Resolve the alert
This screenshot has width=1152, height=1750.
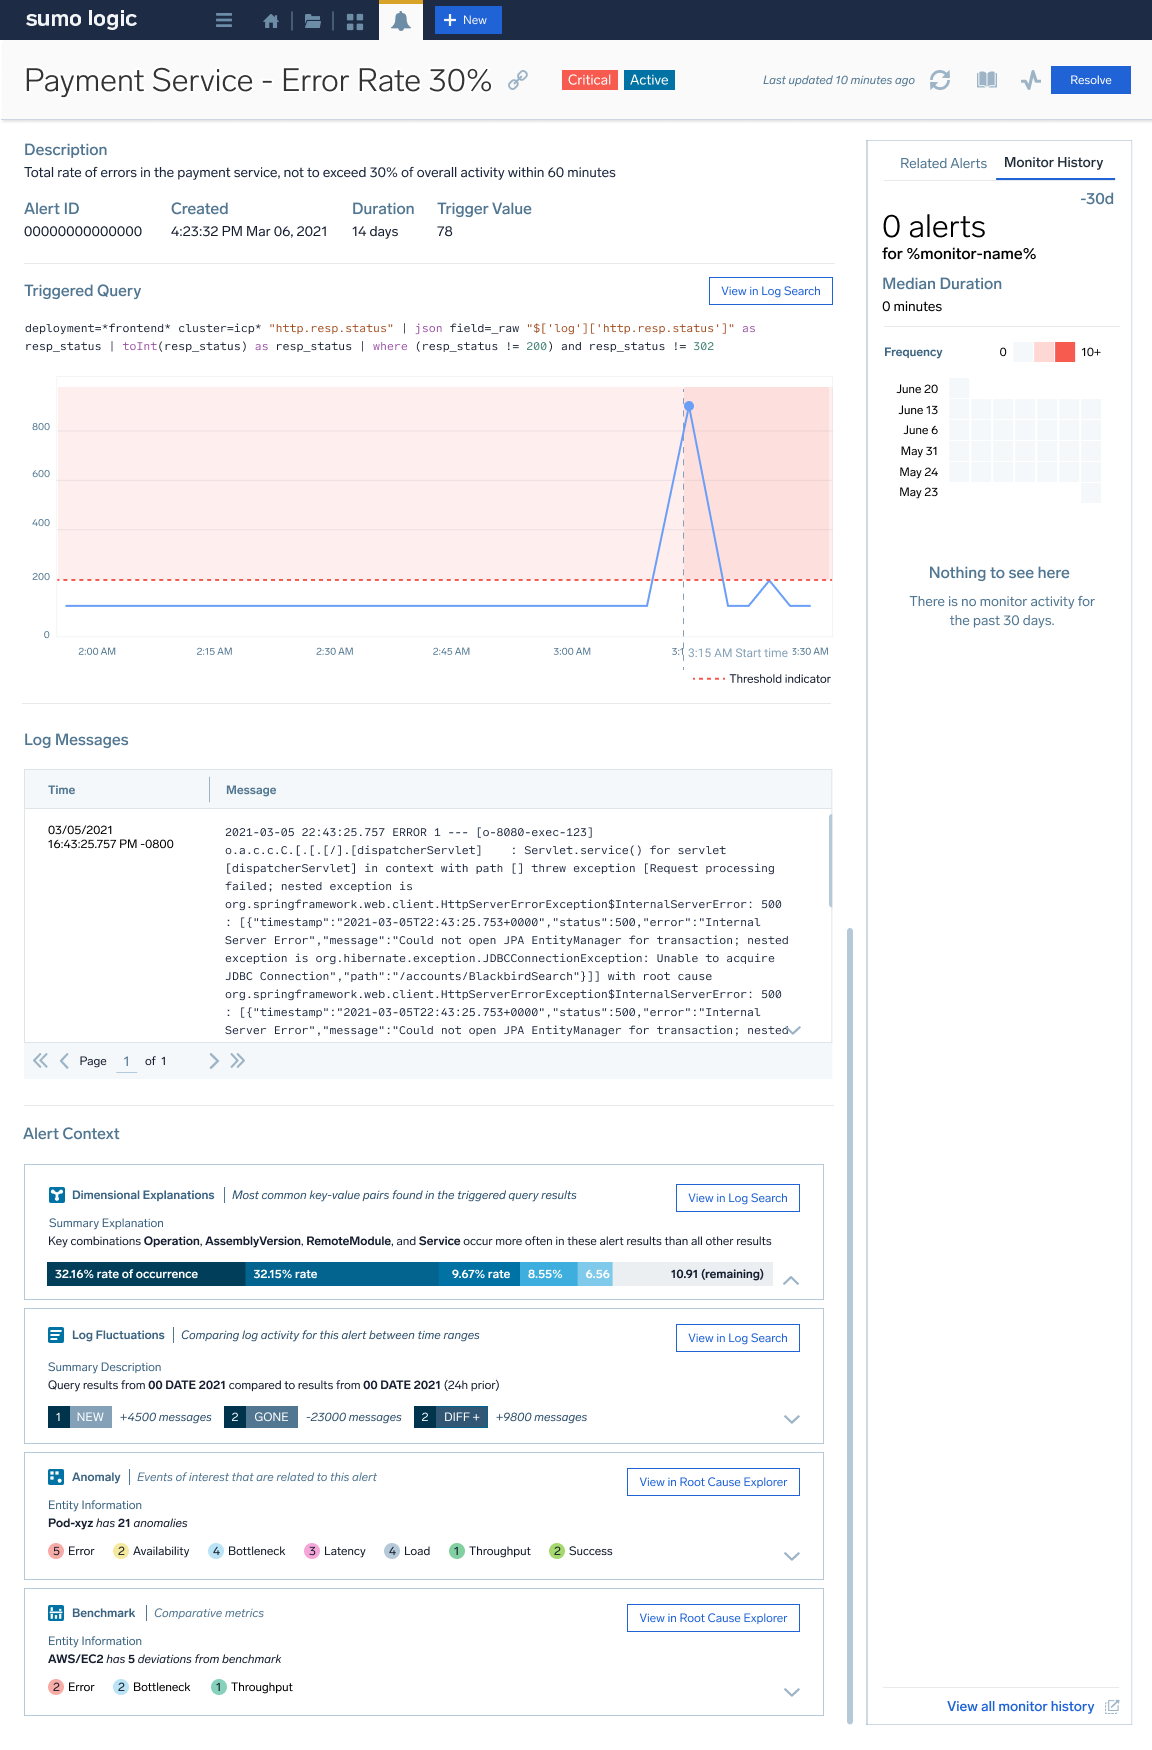tap(1091, 80)
